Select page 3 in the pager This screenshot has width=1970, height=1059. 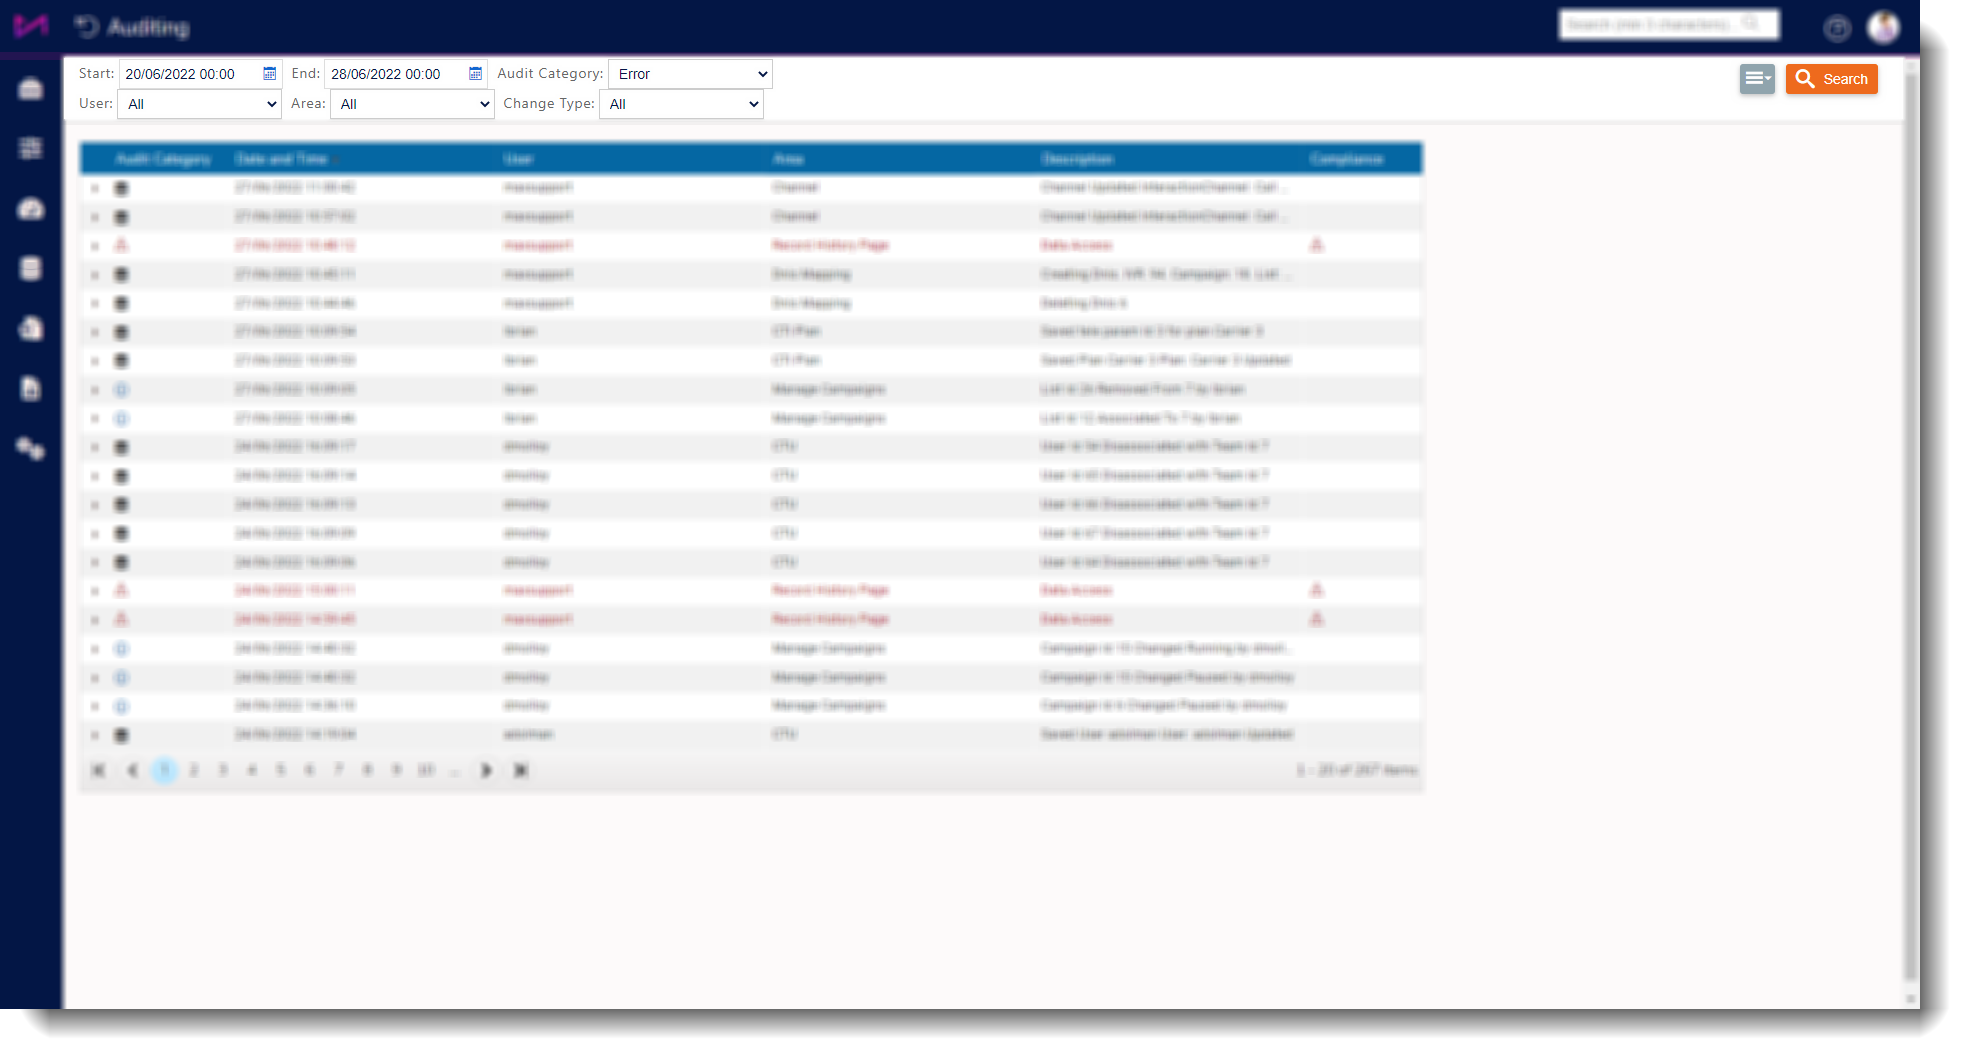[x=223, y=770]
